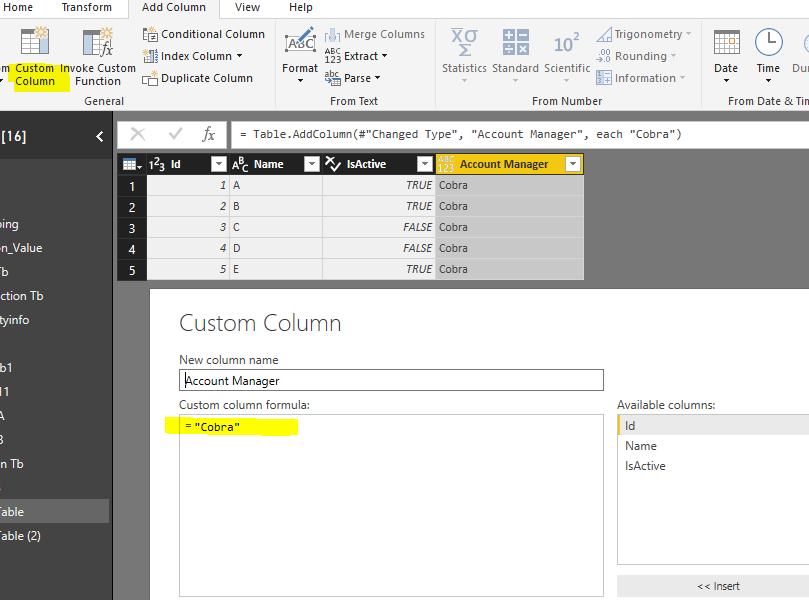
Task: Open Standard number operations
Action: (x=515, y=55)
